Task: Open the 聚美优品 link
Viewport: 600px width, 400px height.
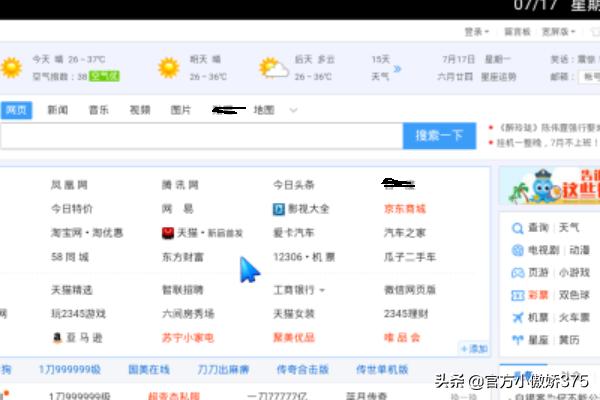Action: (x=293, y=338)
